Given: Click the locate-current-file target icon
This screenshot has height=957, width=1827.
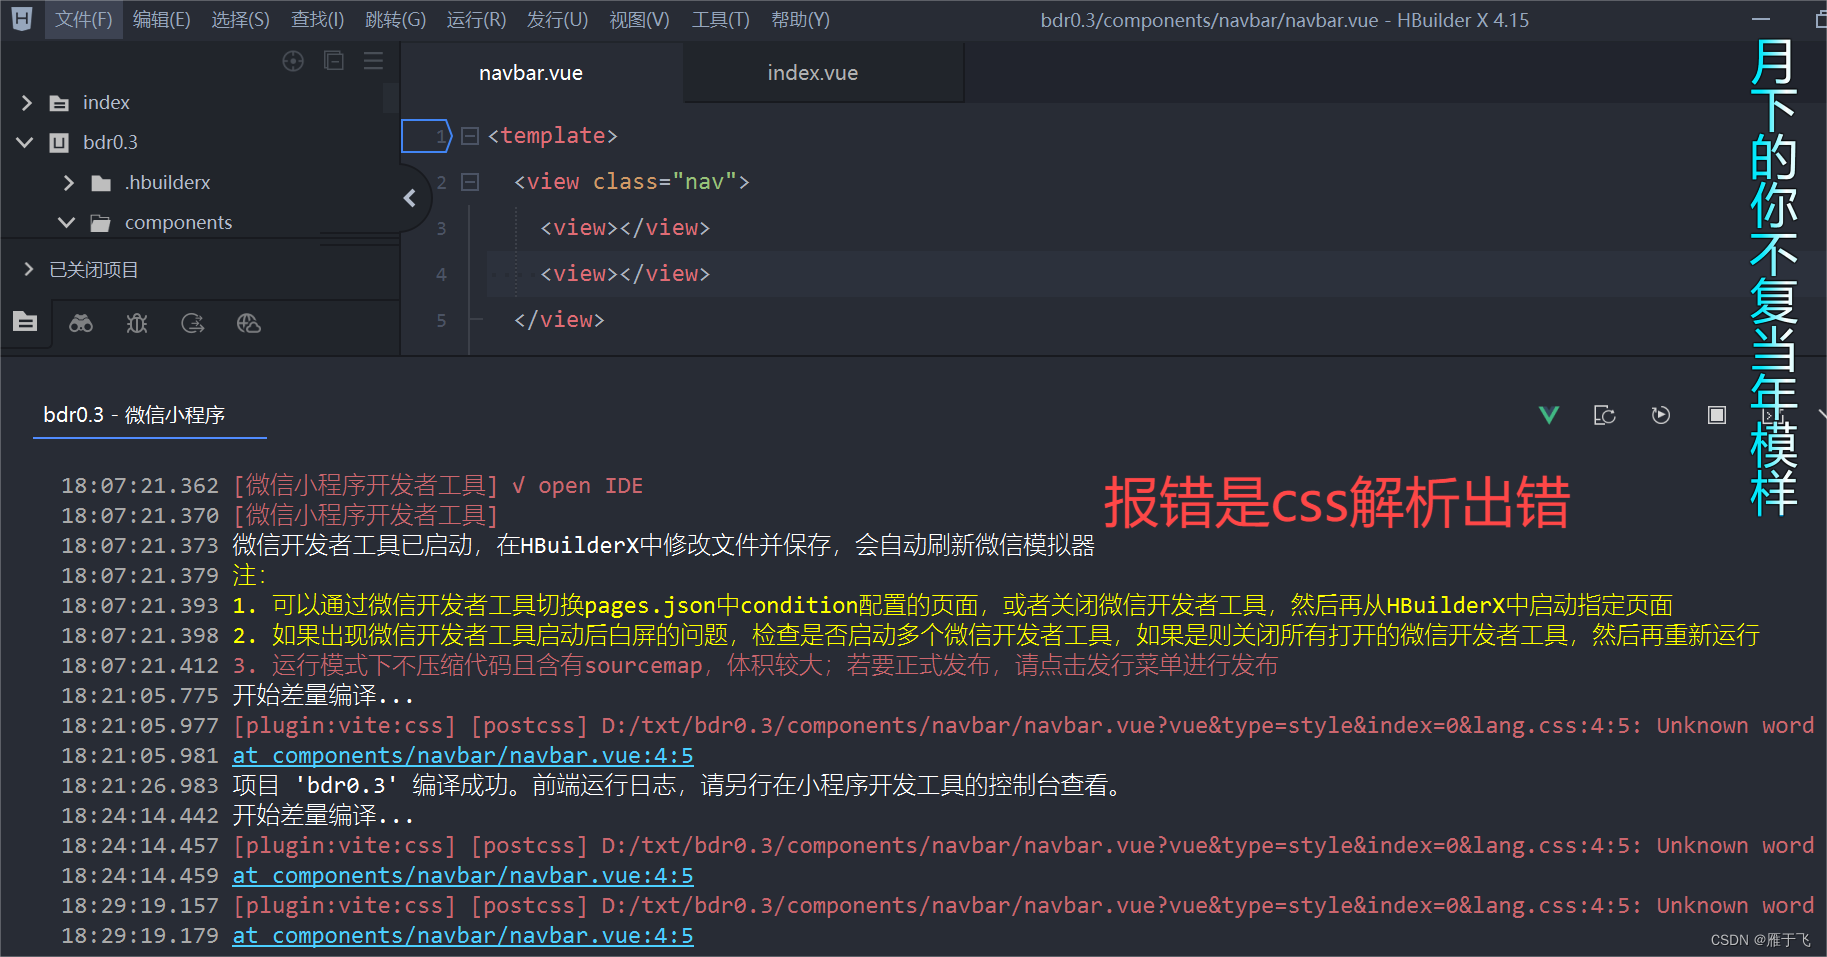Looking at the screenshot, I should (293, 61).
